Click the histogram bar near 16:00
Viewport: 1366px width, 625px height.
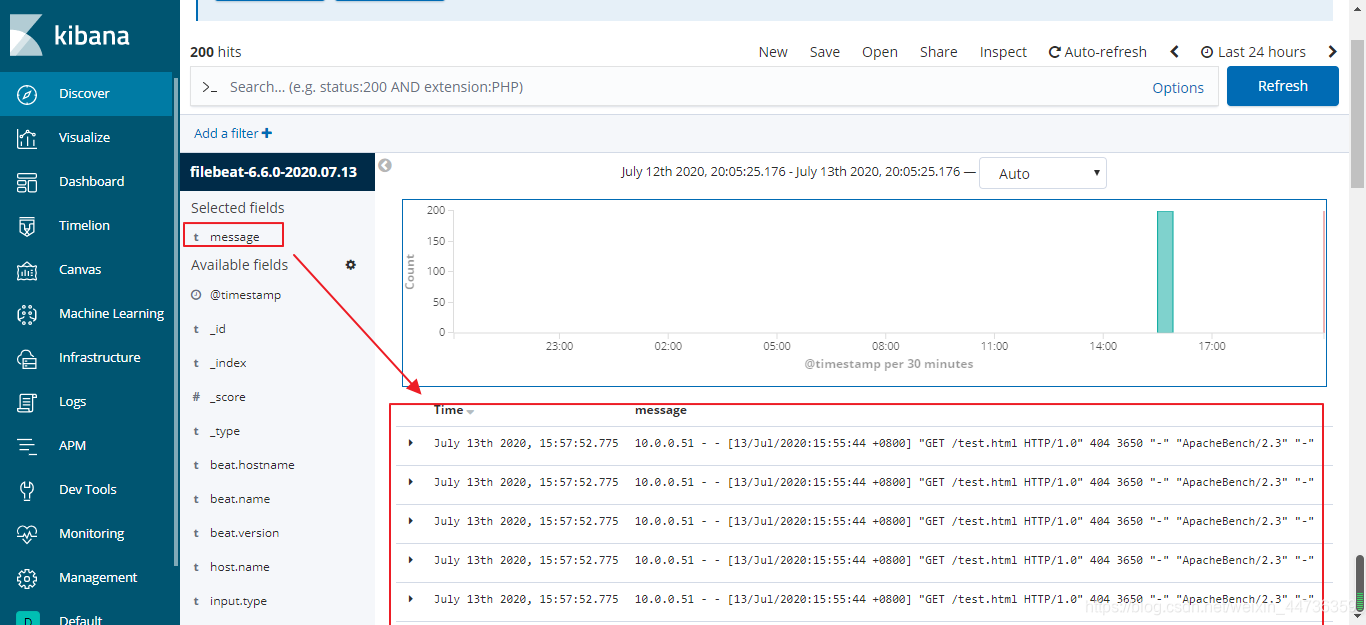pyautogui.click(x=1165, y=271)
